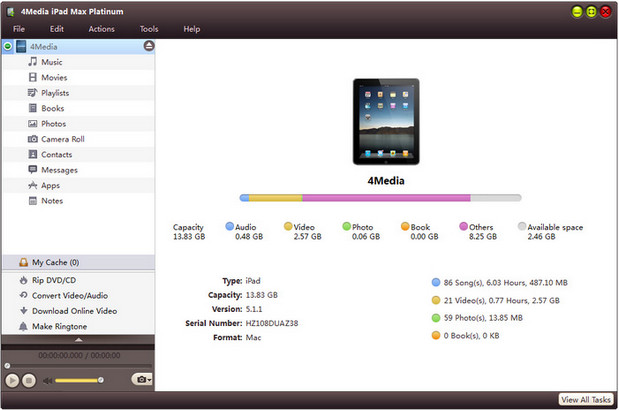Open the Actions menu

click(x=101, y=29)
